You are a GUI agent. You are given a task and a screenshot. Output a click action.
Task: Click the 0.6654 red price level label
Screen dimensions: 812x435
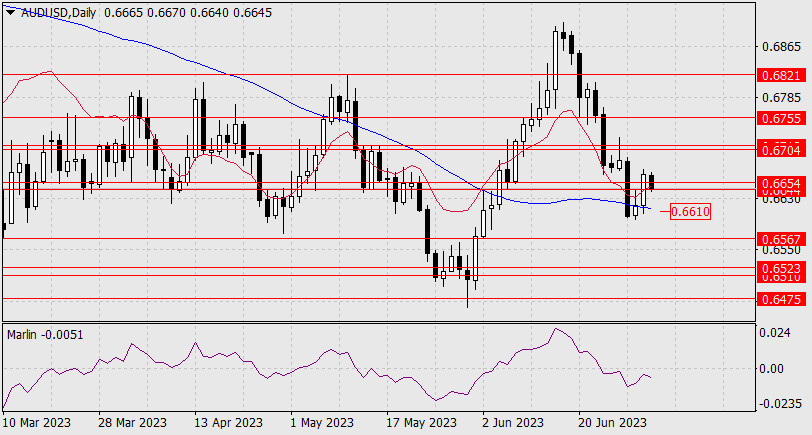click(x=780, y=184)
